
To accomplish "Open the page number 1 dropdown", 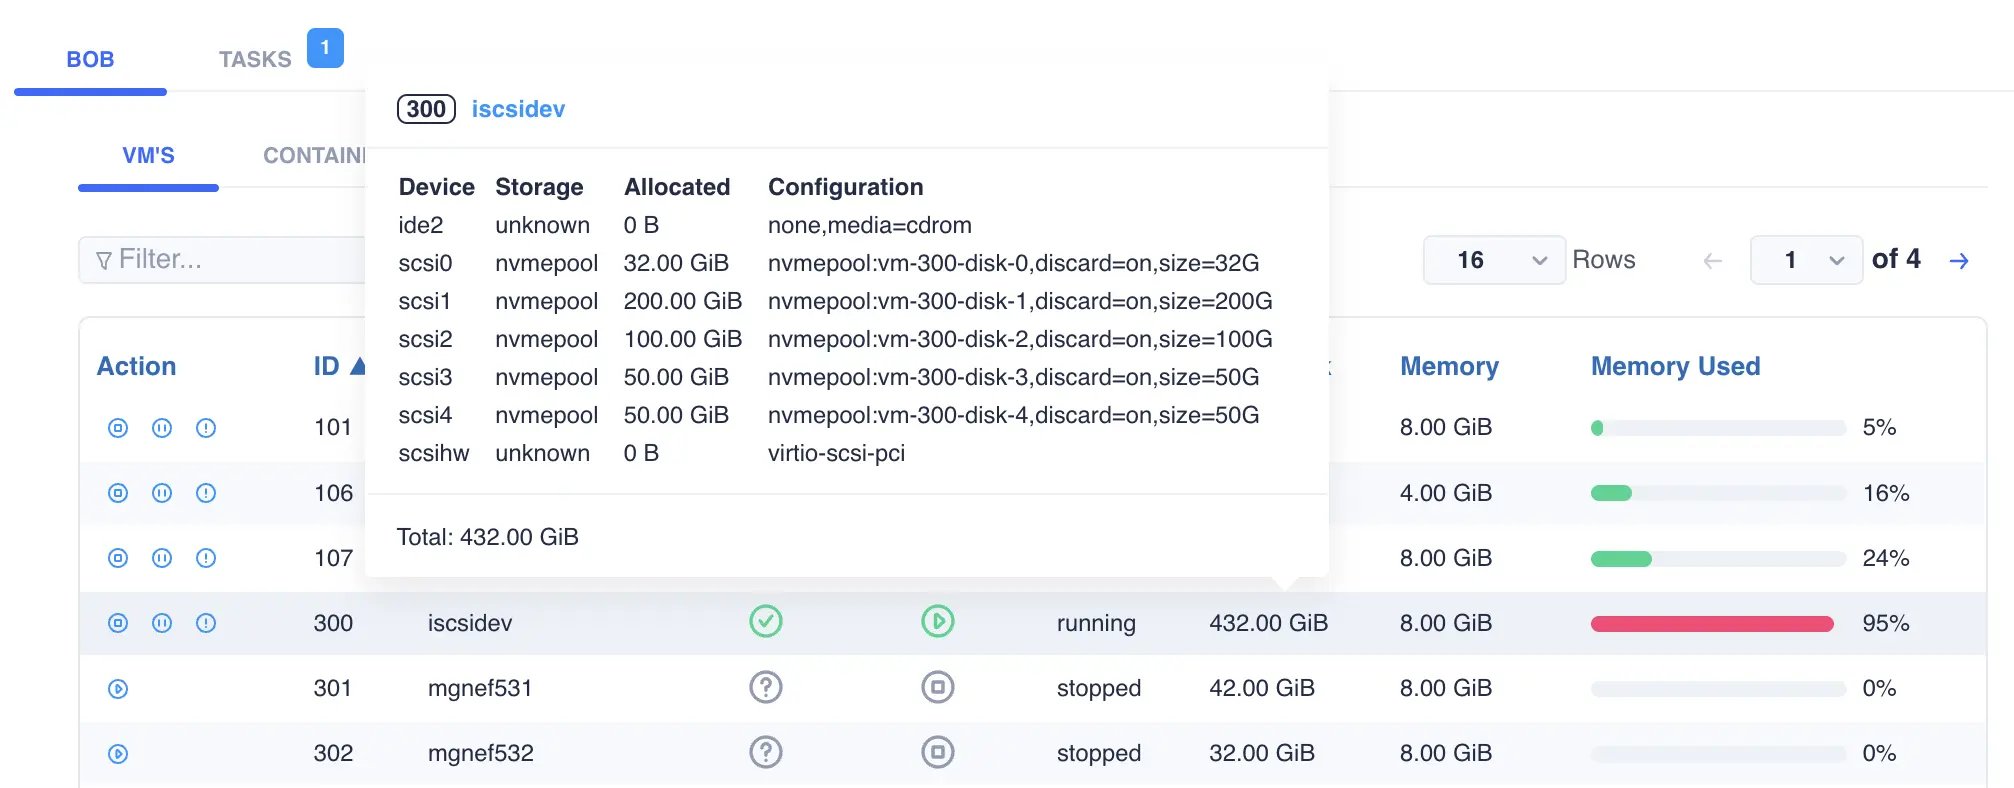I will point(1806,260).
